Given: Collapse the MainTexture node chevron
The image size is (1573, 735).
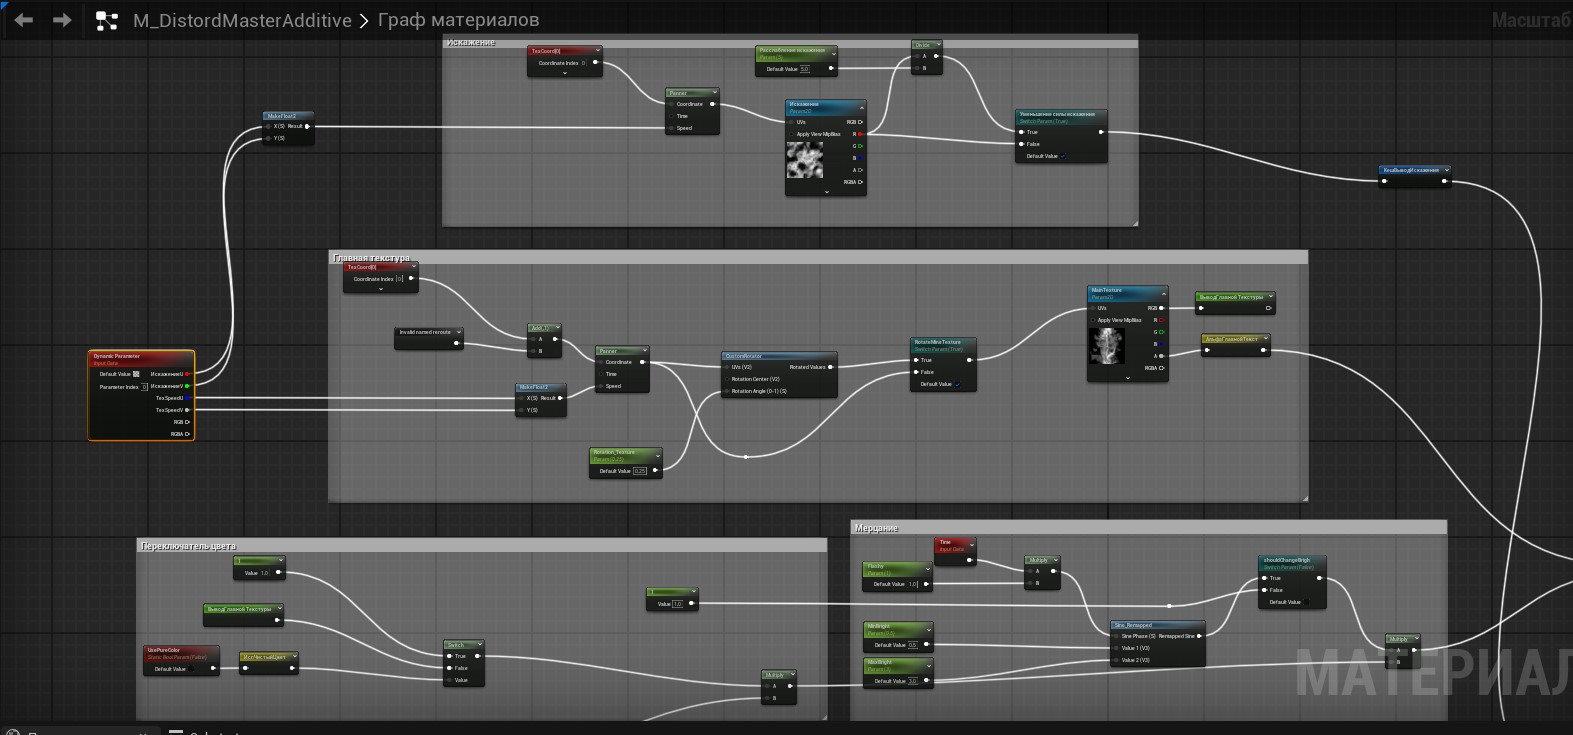Looking at the screenshot, I should point(1163,294).
